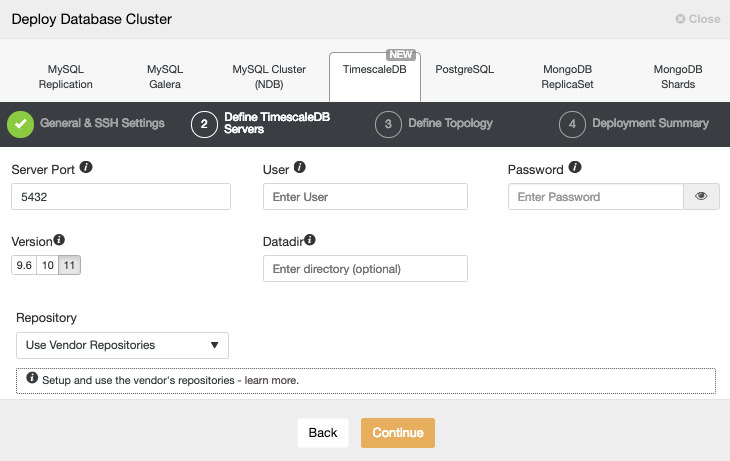The image size is (730, 461).
Task: Open the Repository dropdown
Action: pos(122,346)
